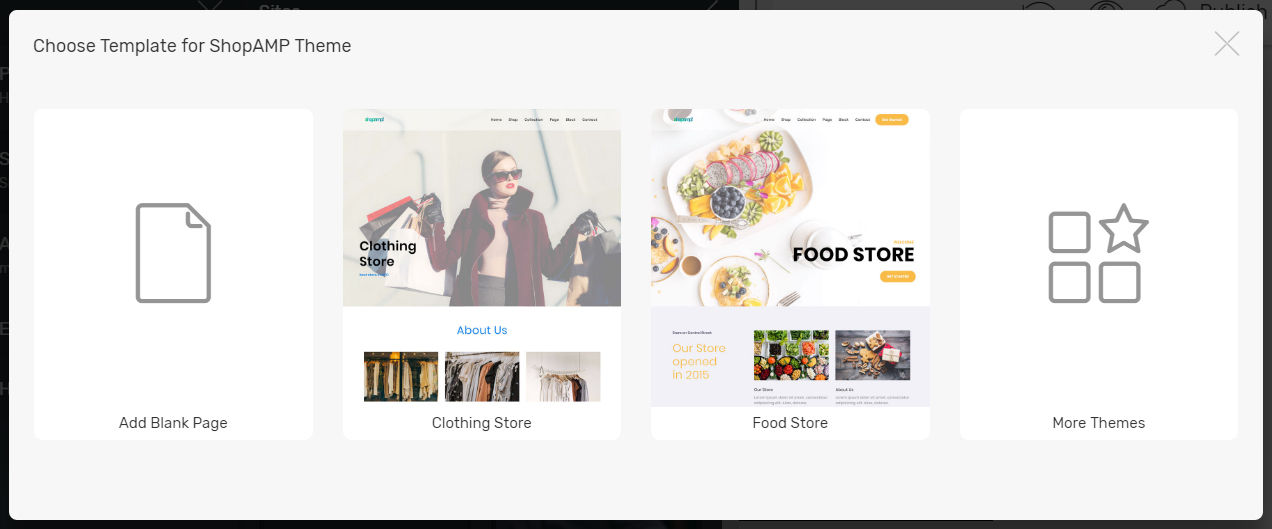This screenshot has height=529, width=1272.
Task: Click the preview eye icon in top bar
Action: tap(1103, 5)
